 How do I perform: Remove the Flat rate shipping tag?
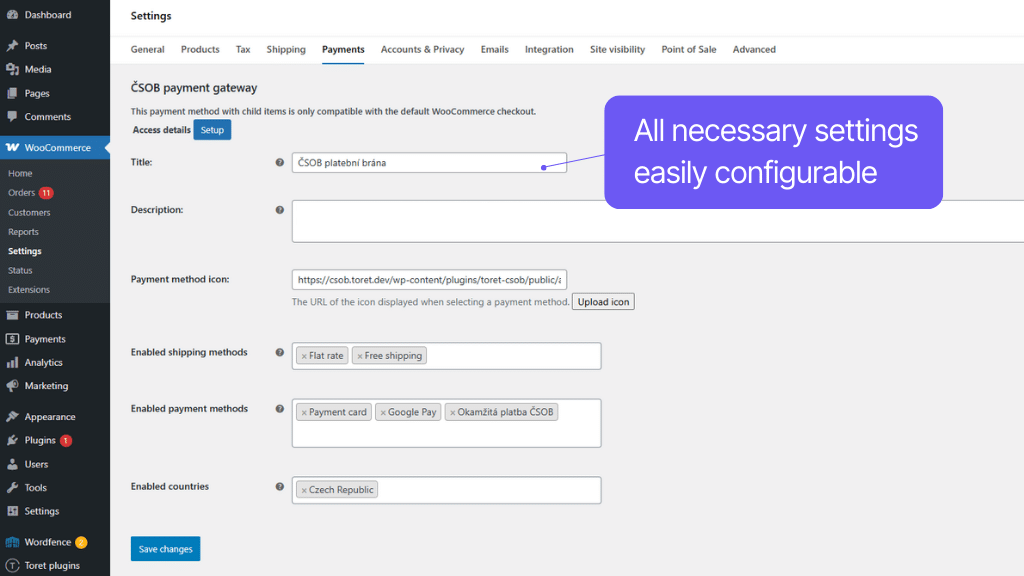(x=304, y=357)
